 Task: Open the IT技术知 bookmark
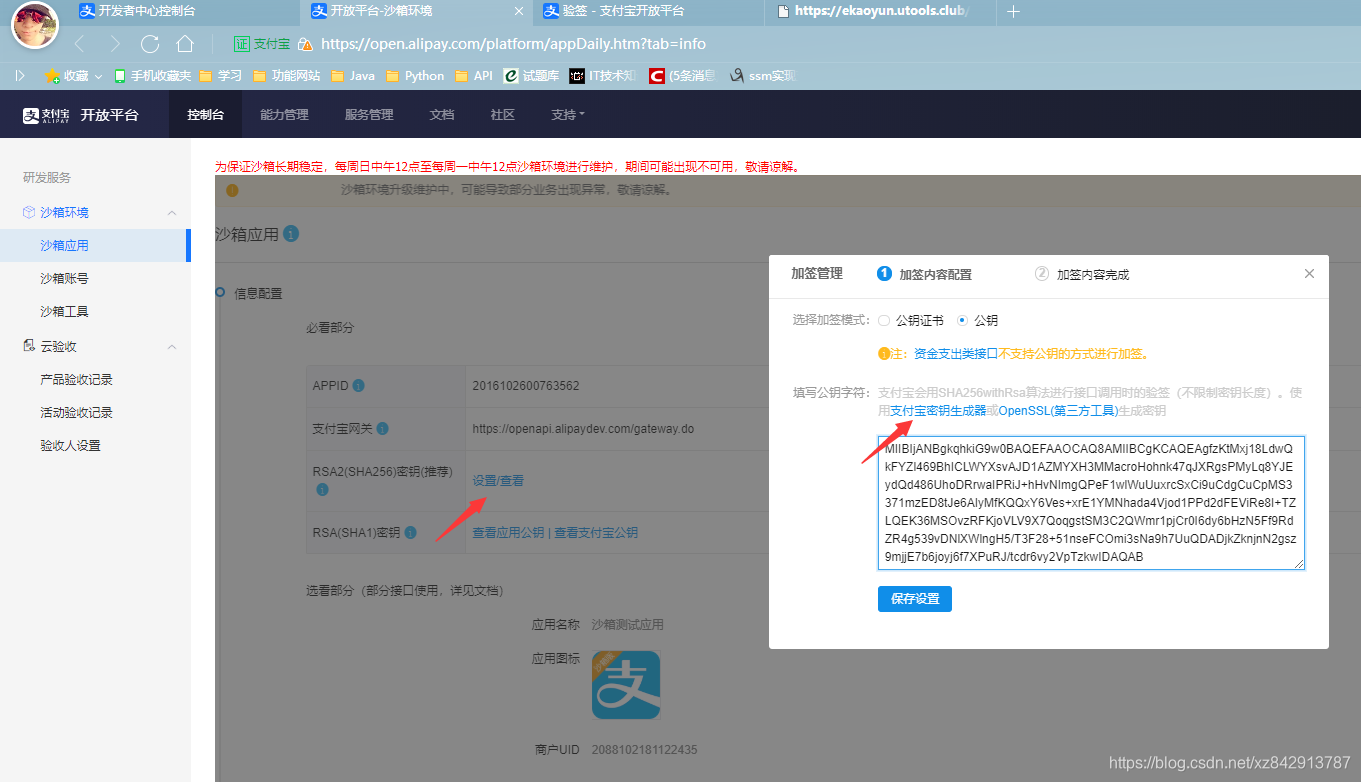pos(603,75)
